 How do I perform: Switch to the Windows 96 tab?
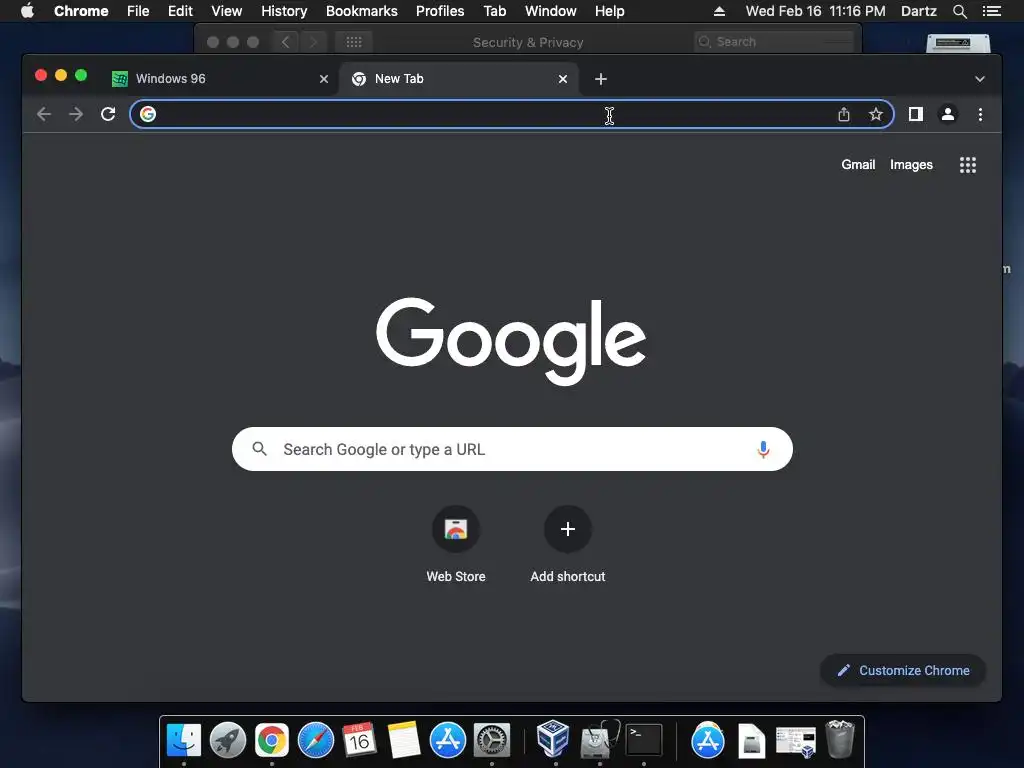tap(220, 79)
